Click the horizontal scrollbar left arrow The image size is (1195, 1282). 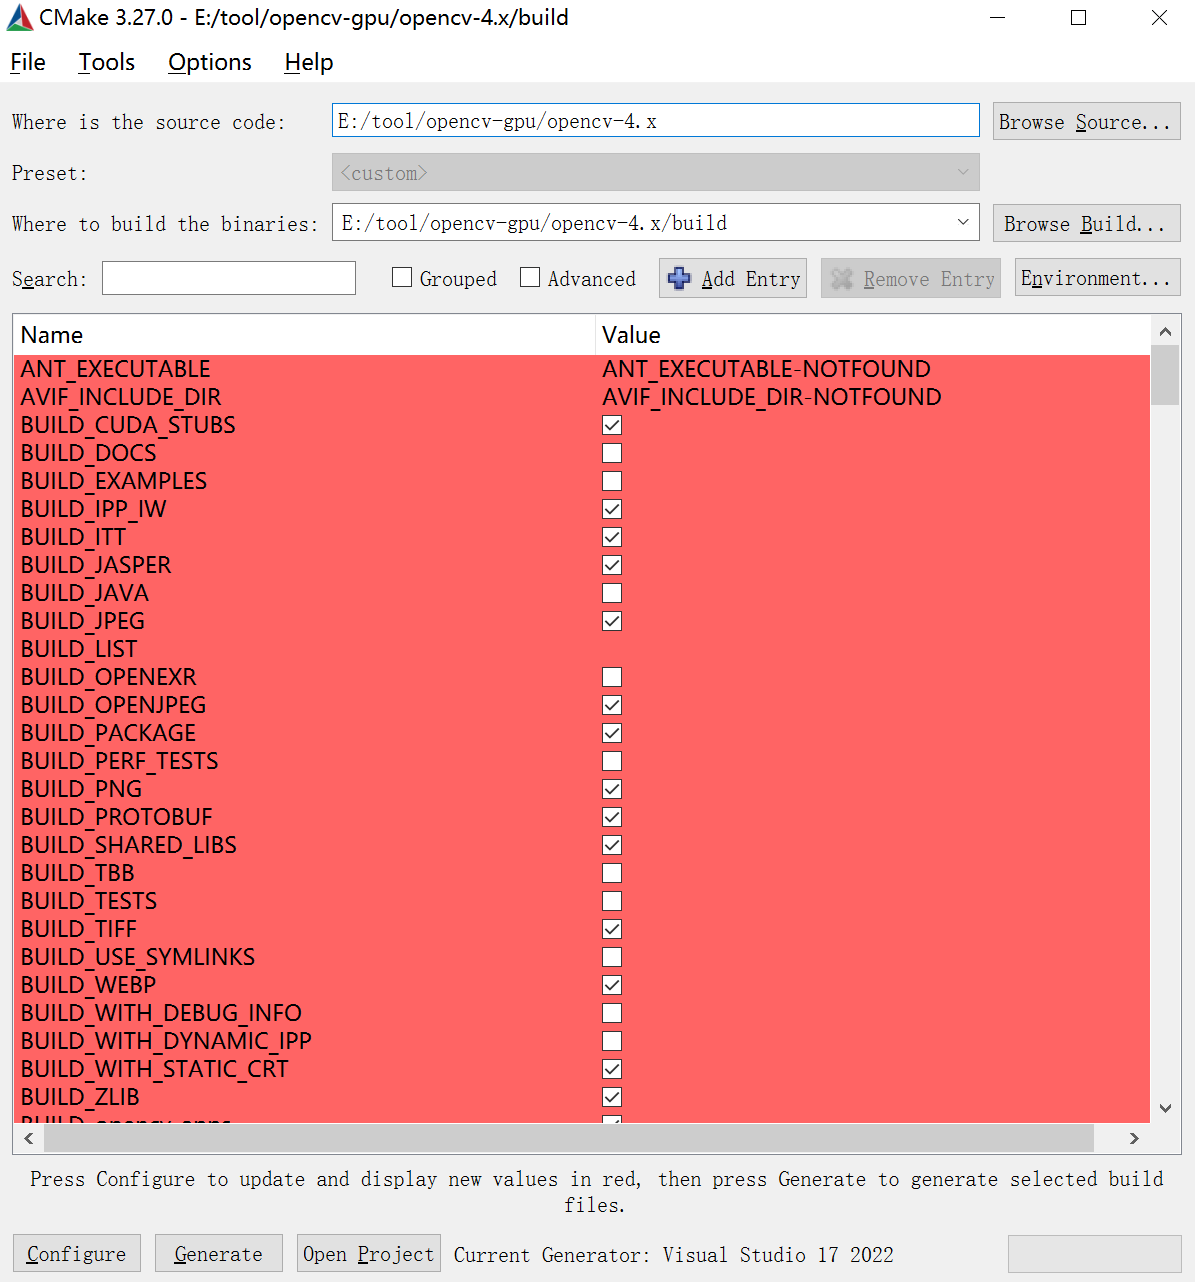29,1138
